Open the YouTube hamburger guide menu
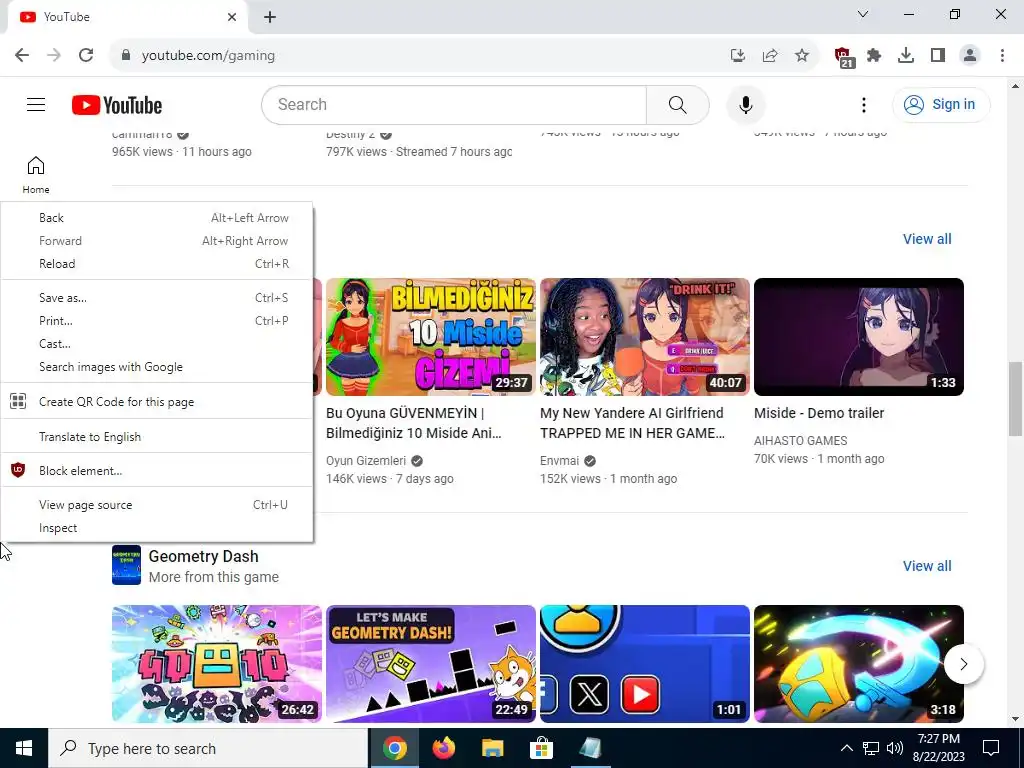Screen dimensions: 1024x768 (x=36, y=104)
